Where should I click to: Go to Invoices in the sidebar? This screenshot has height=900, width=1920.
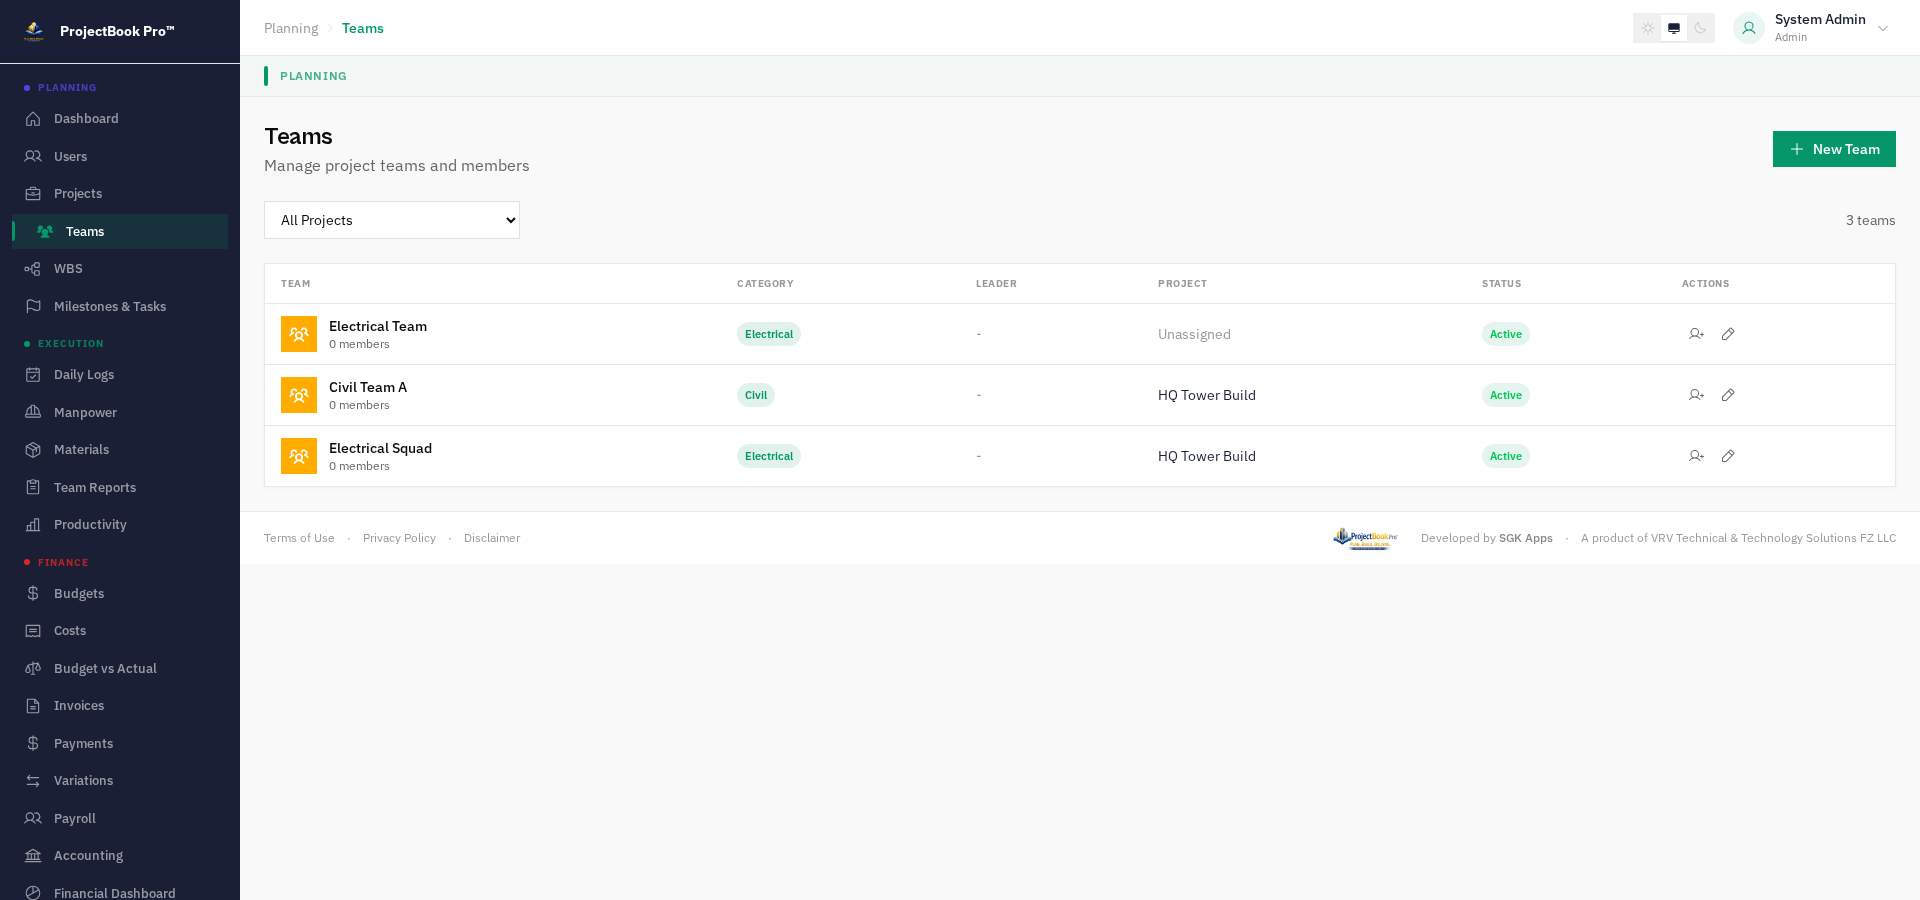click(x=120, y=706)
